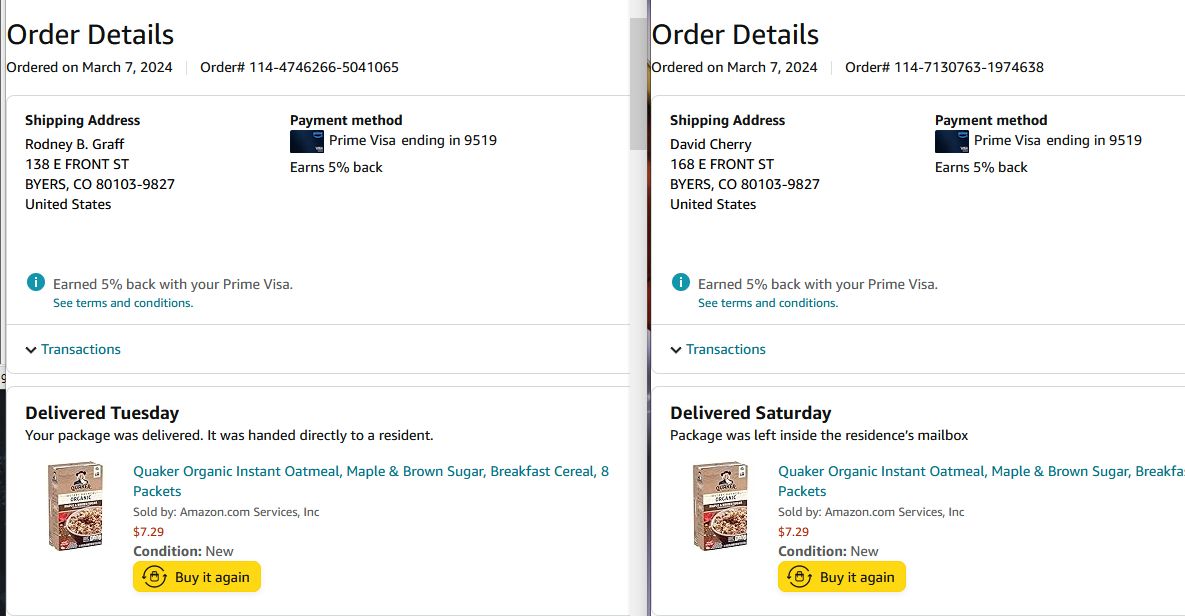Open Quaker Oatmeal product link under Delivered Tuesday
Screen dimensions: 1185x616
click(370, 472)
